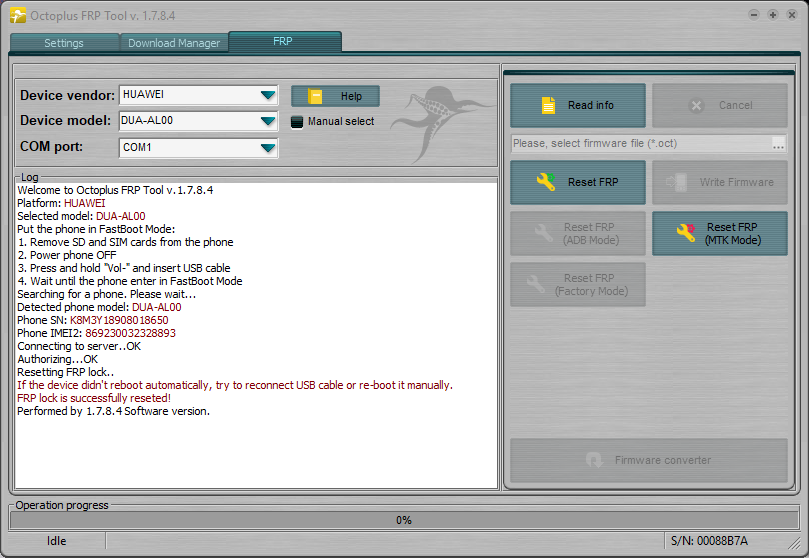Click the Firmware converter arrow icon
The width and height of the screenshot is (809, 558).
(x=594, y=460)
